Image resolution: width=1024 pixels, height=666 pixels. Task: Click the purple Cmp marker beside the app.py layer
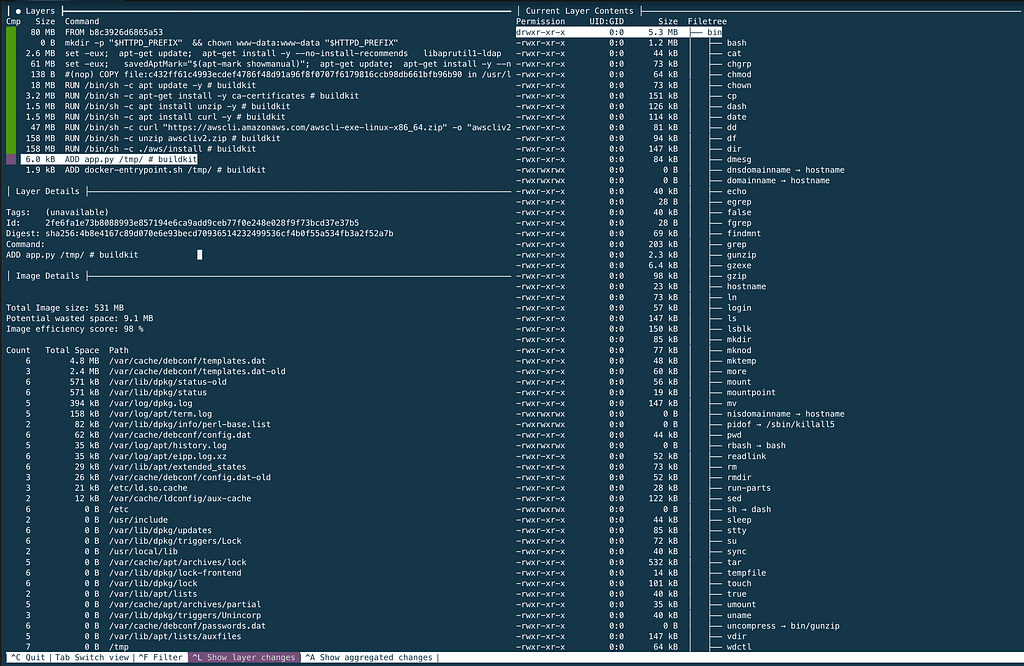click(11, 159)
